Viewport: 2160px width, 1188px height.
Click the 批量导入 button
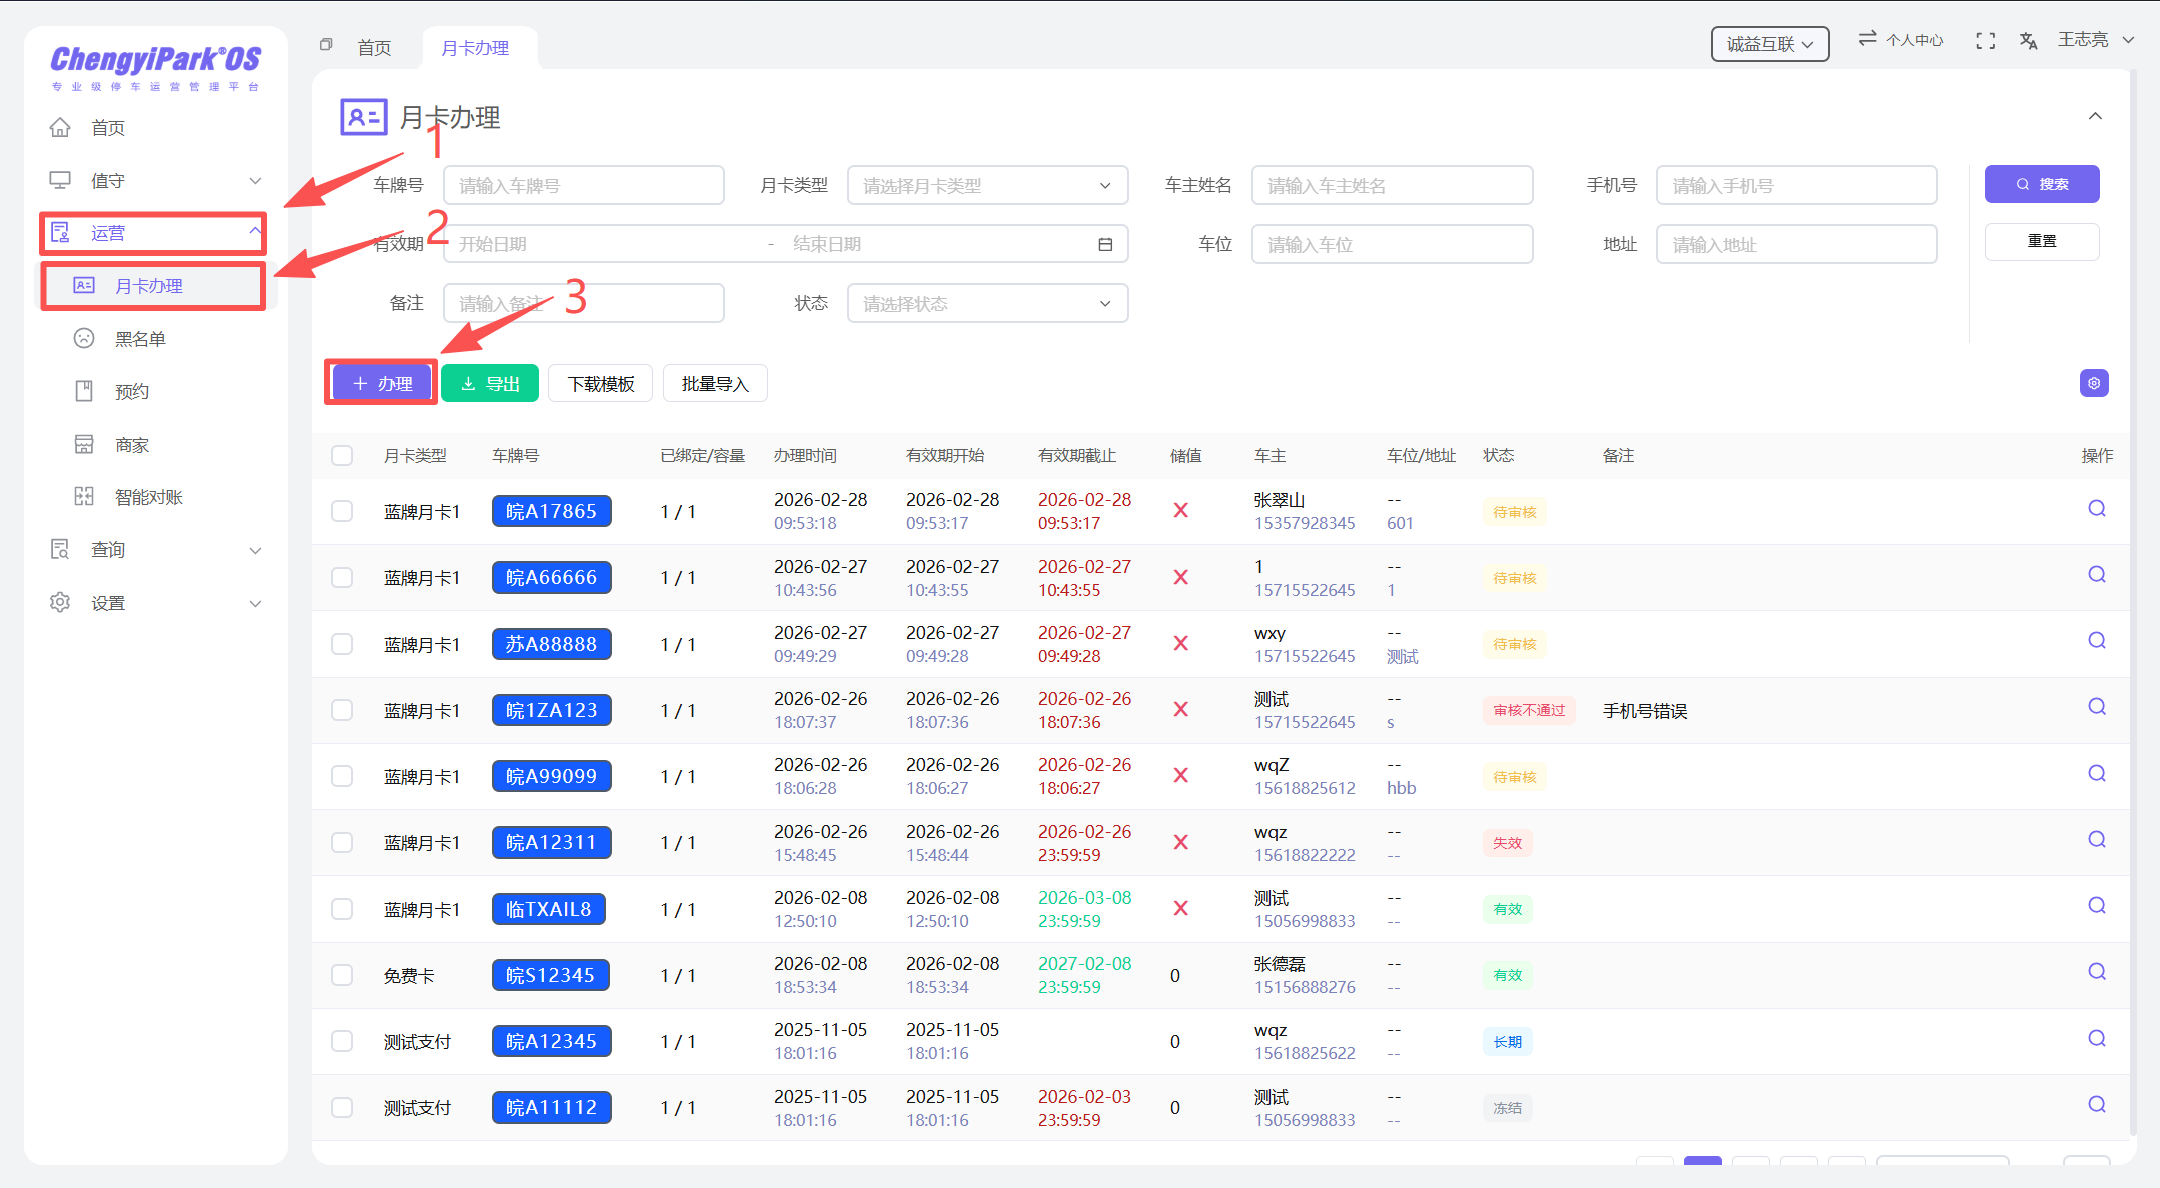point(714,384)
